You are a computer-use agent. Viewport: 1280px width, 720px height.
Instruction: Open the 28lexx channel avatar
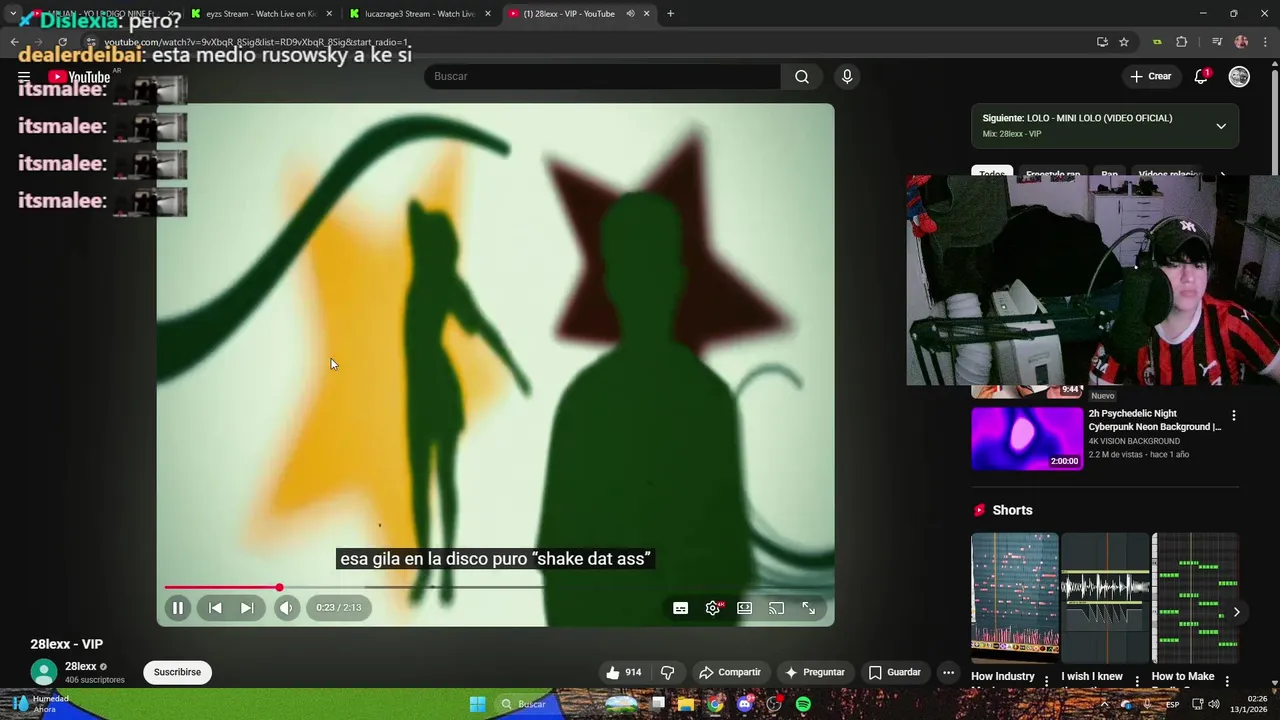(44, 672)
